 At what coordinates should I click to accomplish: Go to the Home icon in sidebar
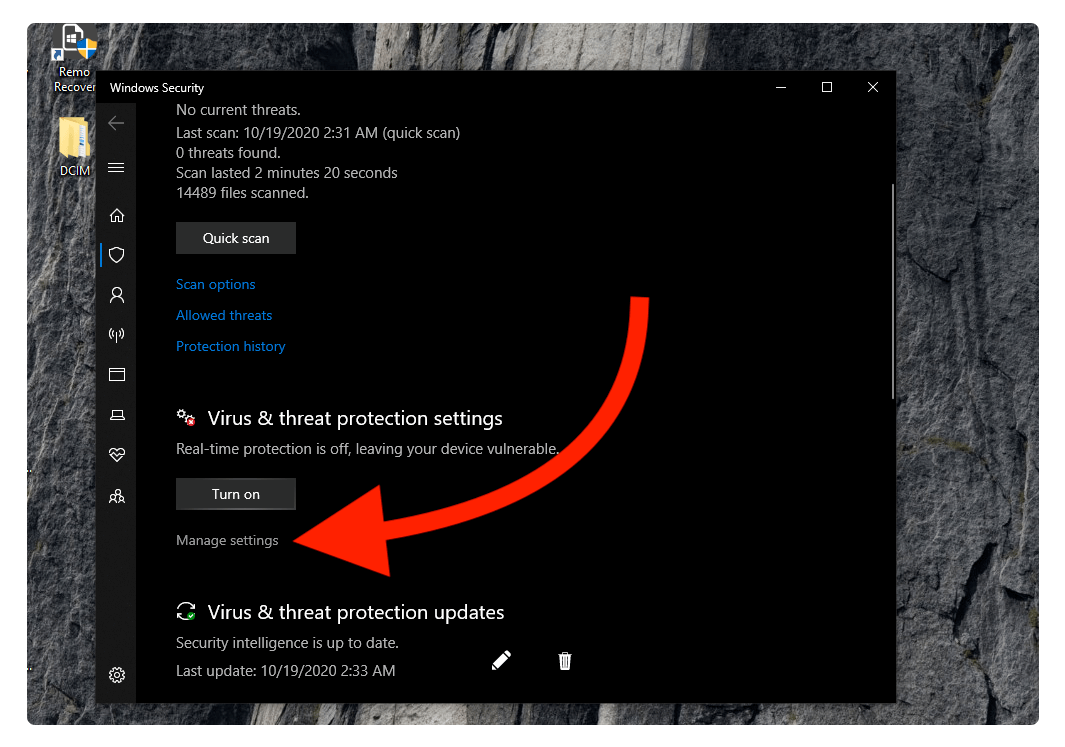117,215
